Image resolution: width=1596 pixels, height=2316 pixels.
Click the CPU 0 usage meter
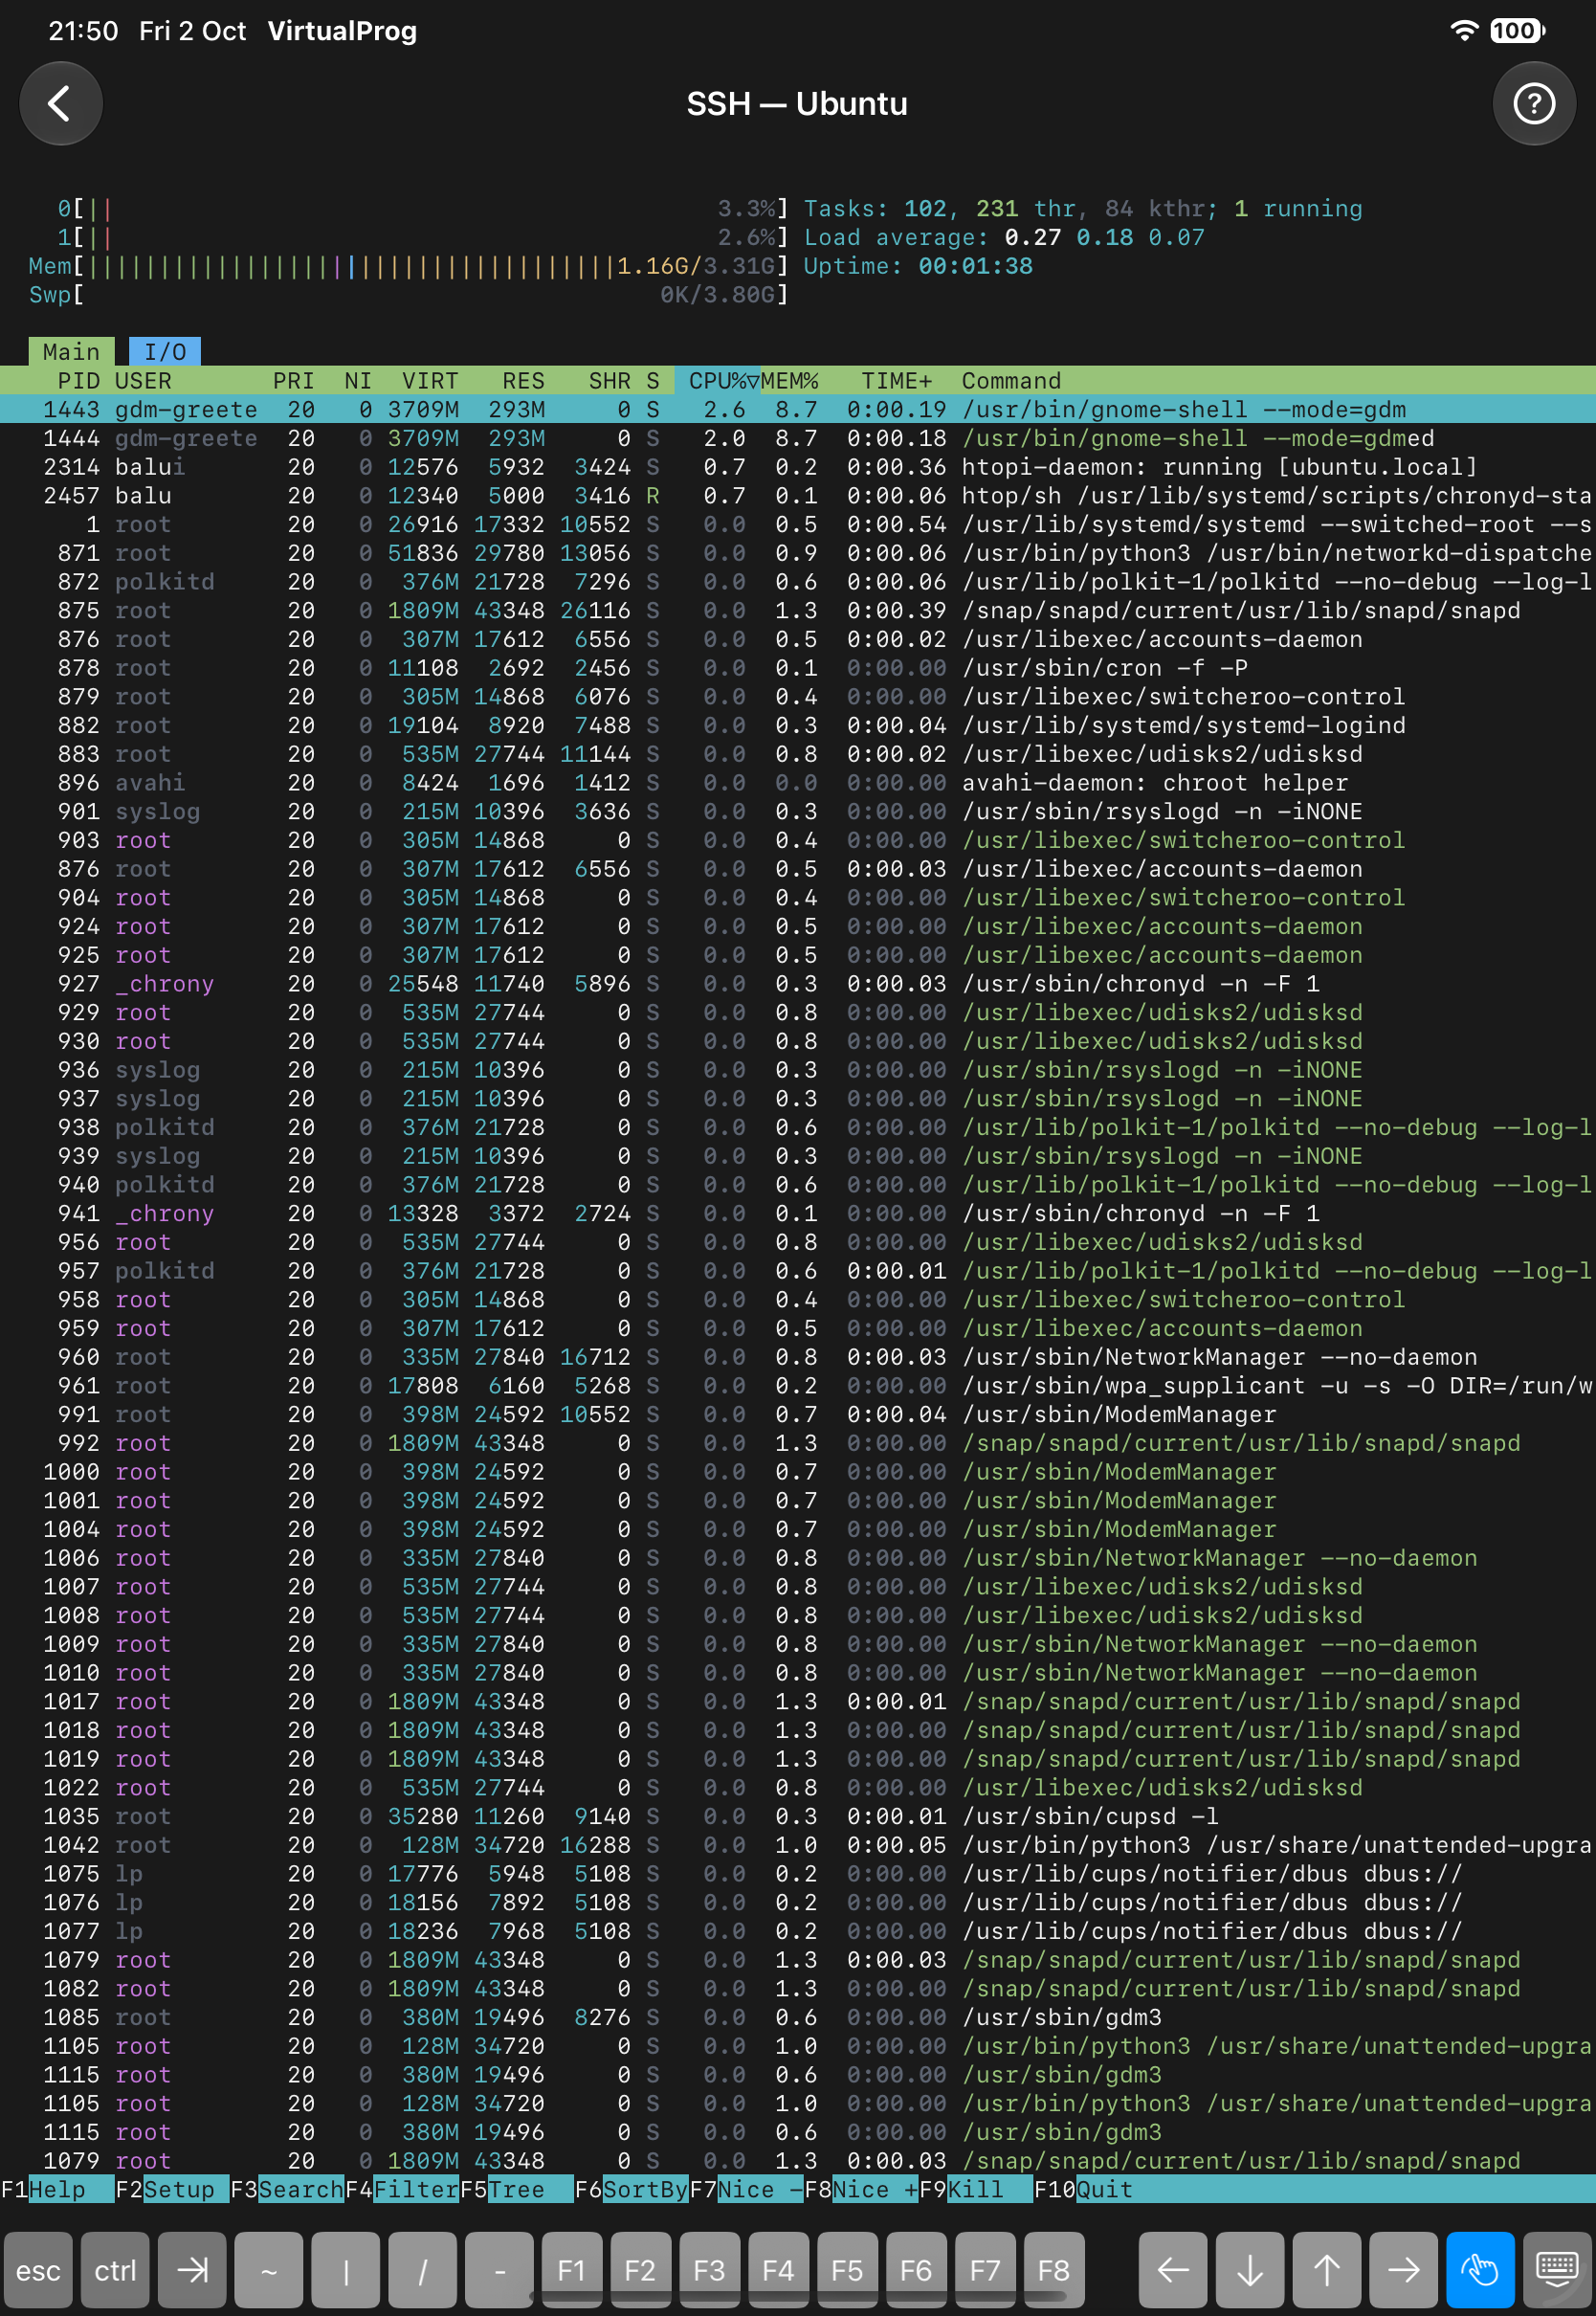[x=422, y=209]
